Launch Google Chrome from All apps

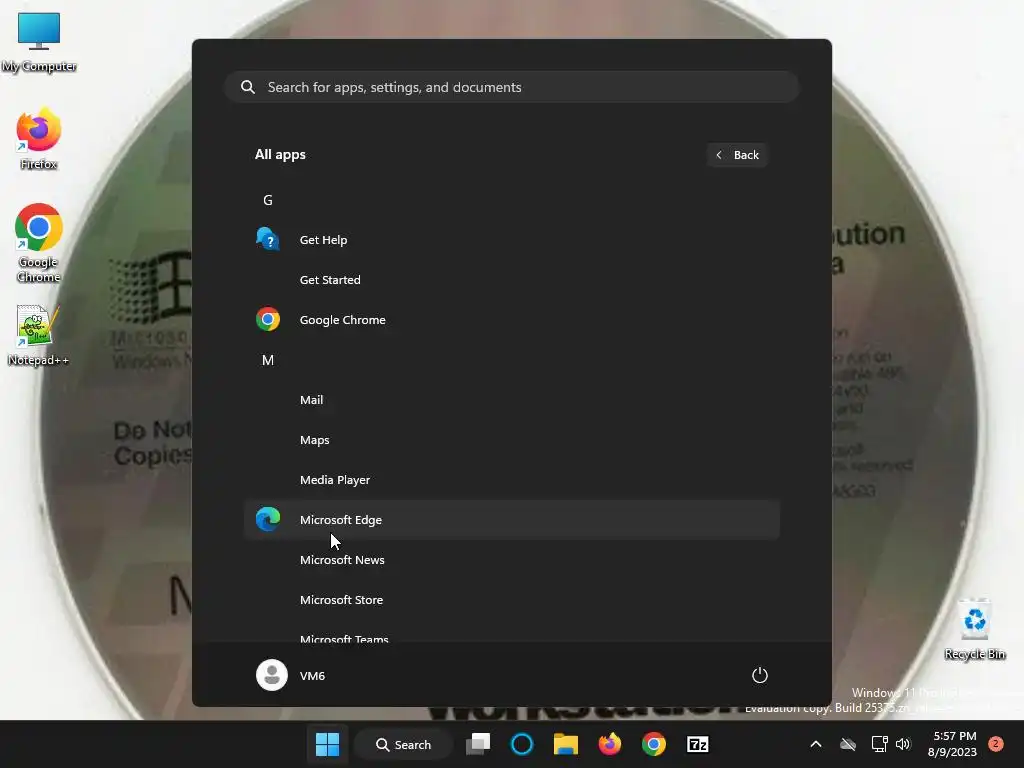(x=511, y=320)
